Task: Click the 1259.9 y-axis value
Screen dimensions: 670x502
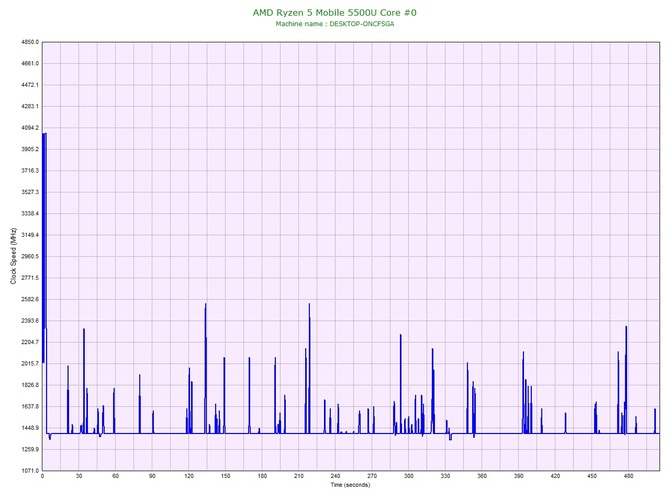Action: (x=29, y=449)
